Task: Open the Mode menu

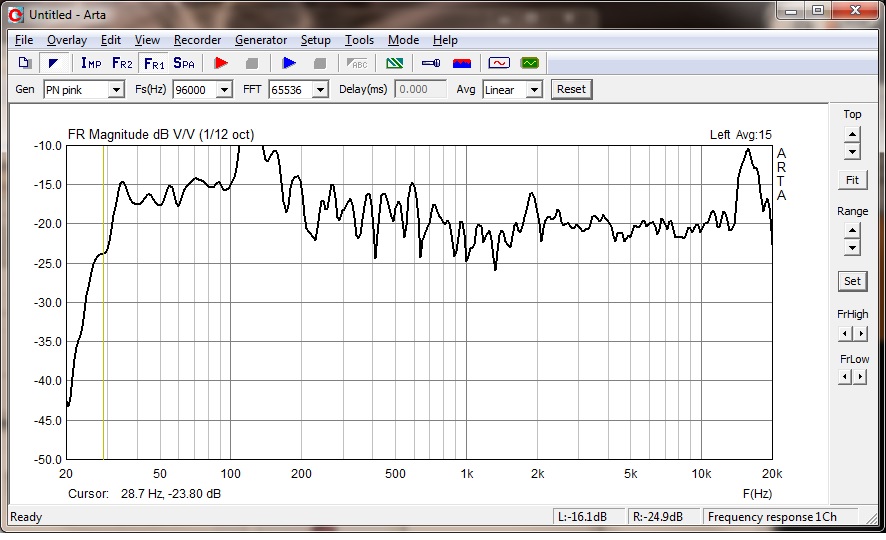Action: point(403,40)
